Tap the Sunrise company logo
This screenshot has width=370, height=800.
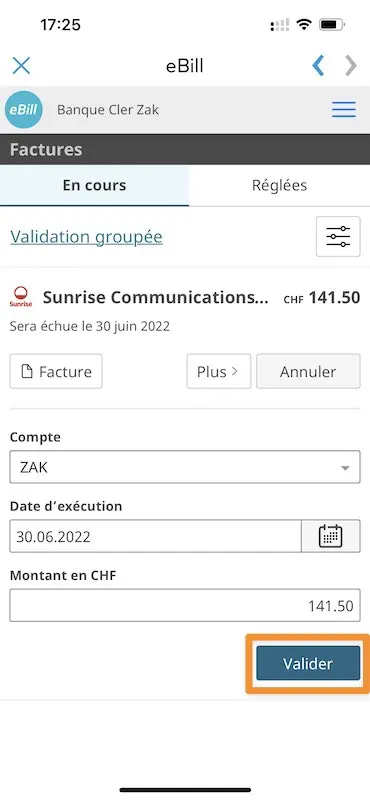(21, 297)
